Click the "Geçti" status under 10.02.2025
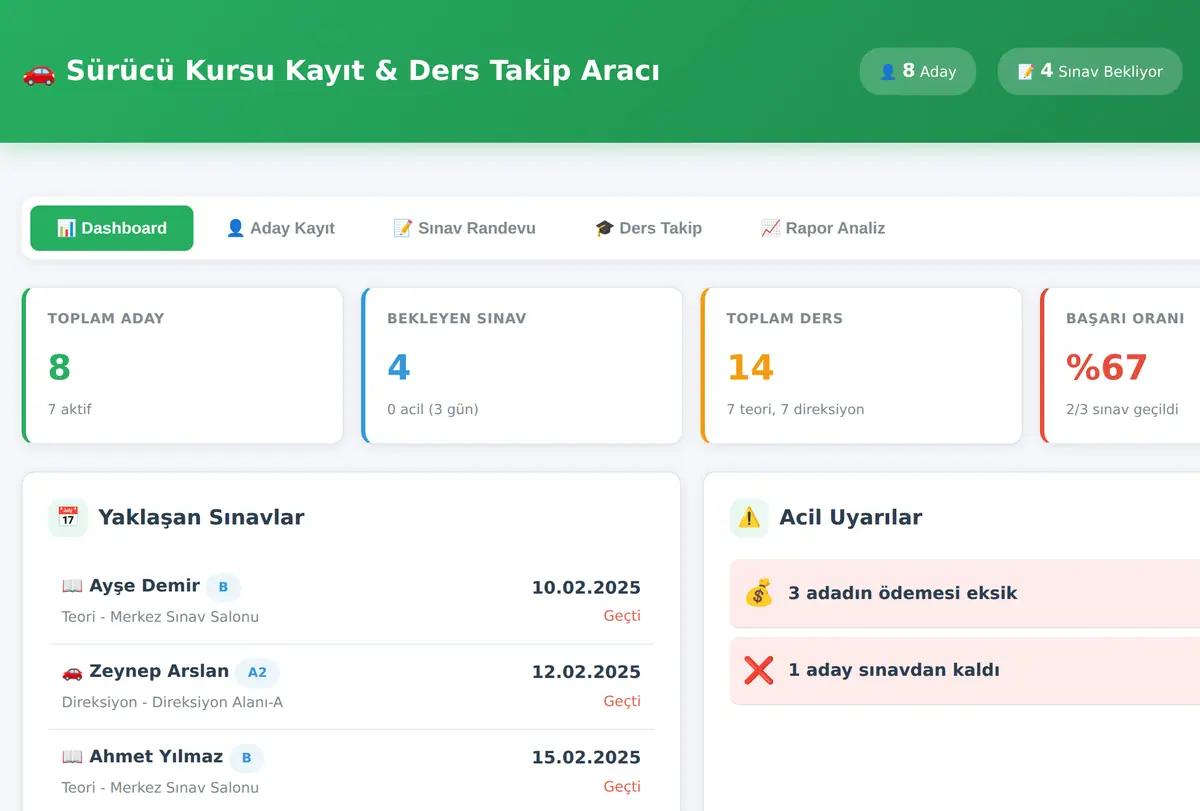Image resolution: width=1200 pixels, height=811 pixels. [x=622, y=616]
